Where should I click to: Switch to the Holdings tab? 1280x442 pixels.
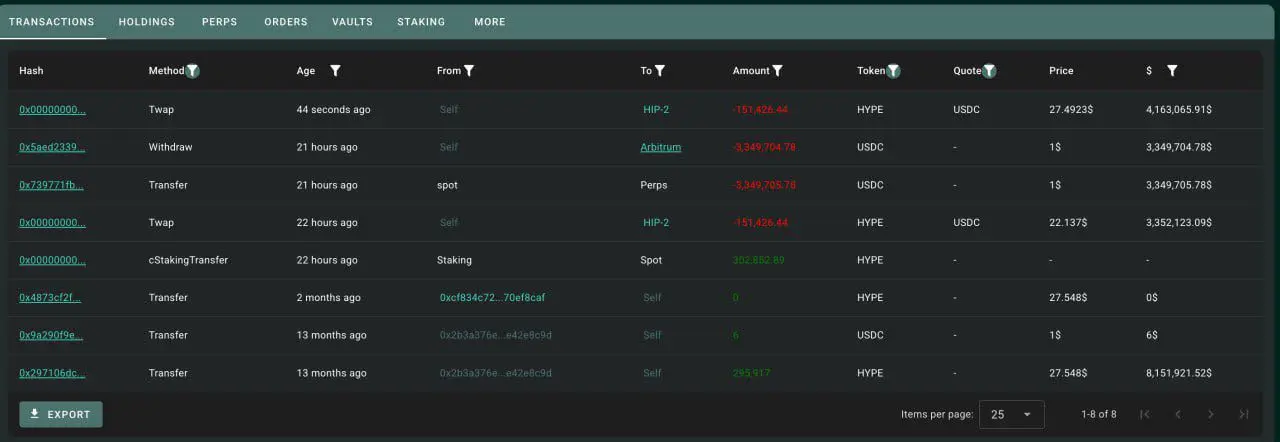pos(147,22)
